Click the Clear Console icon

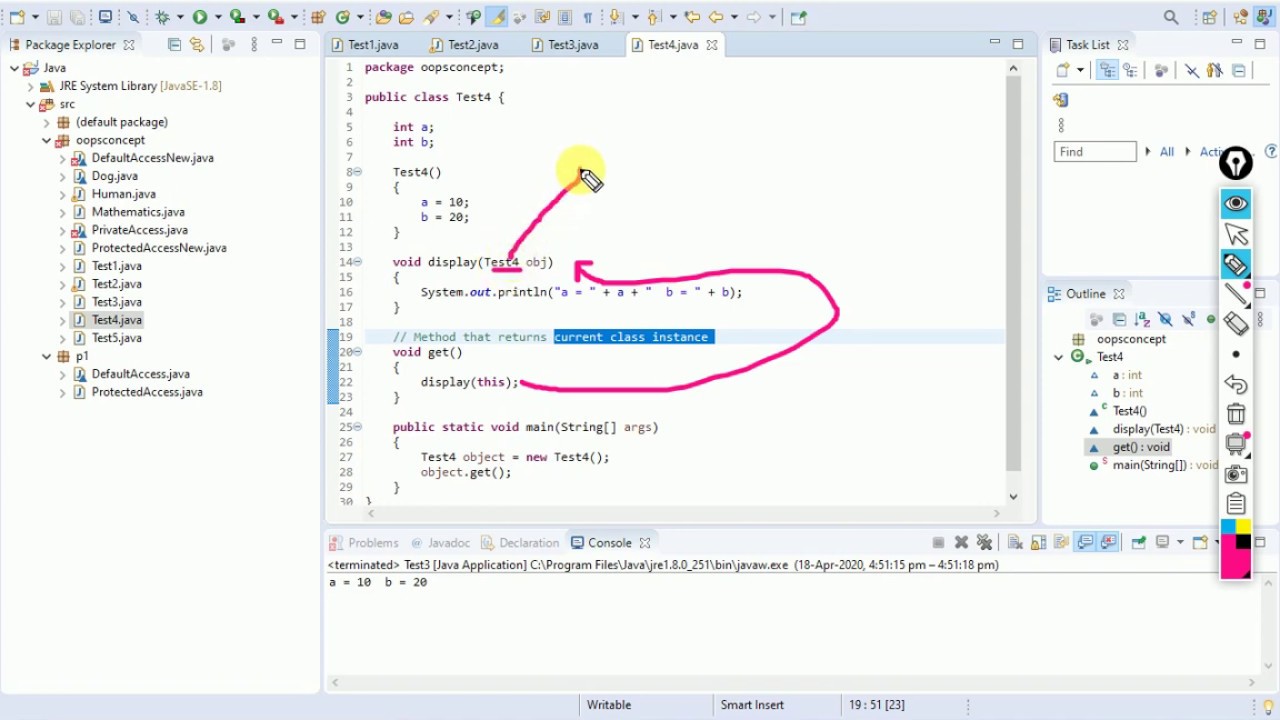(1015, 542)
